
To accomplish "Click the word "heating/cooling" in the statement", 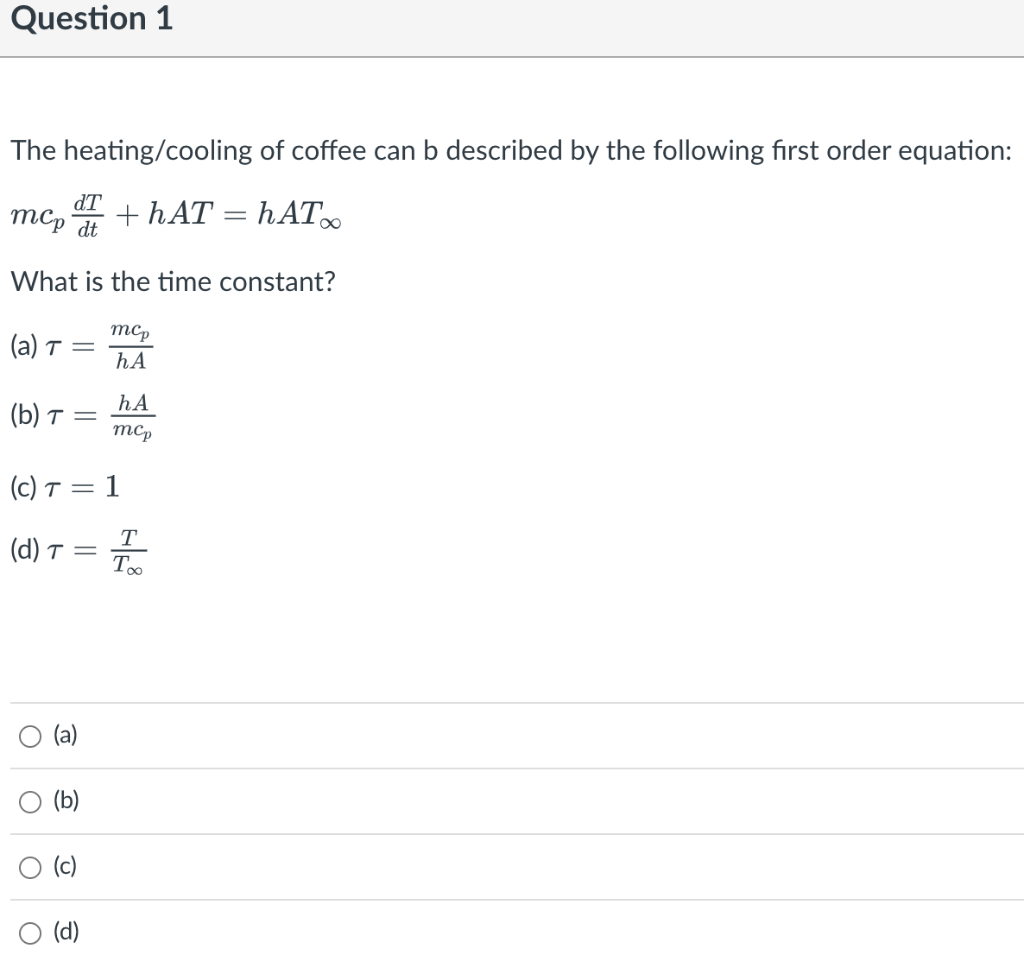I will click(159, 152).
